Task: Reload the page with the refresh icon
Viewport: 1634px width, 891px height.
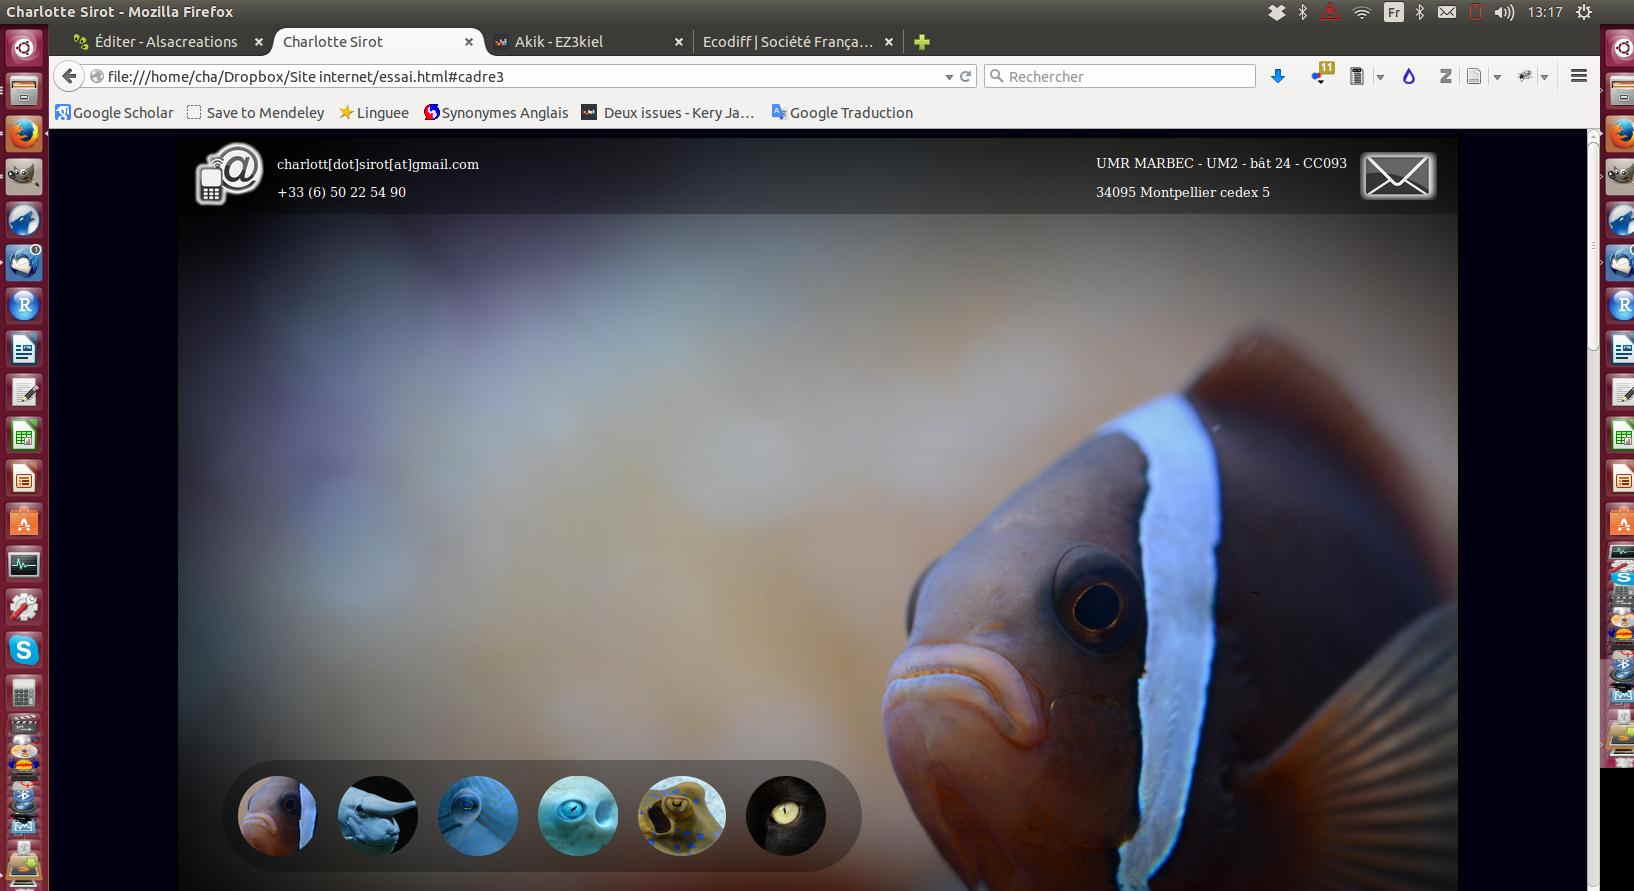Action: [x=966, y=76]
